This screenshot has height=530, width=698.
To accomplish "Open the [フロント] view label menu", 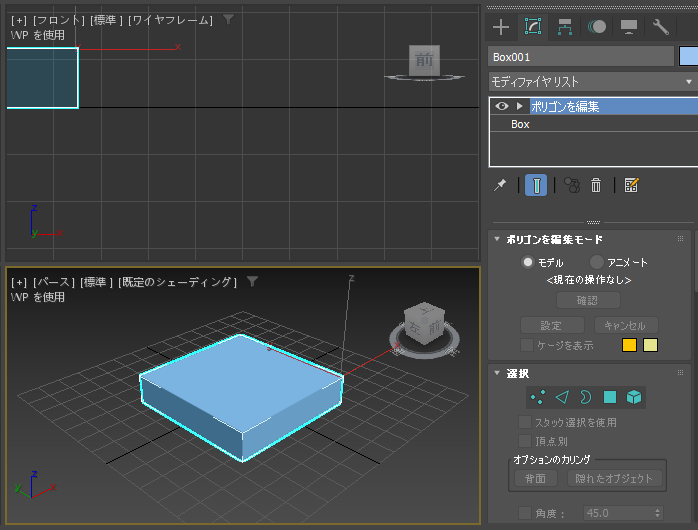I will [x=58, y=20].
